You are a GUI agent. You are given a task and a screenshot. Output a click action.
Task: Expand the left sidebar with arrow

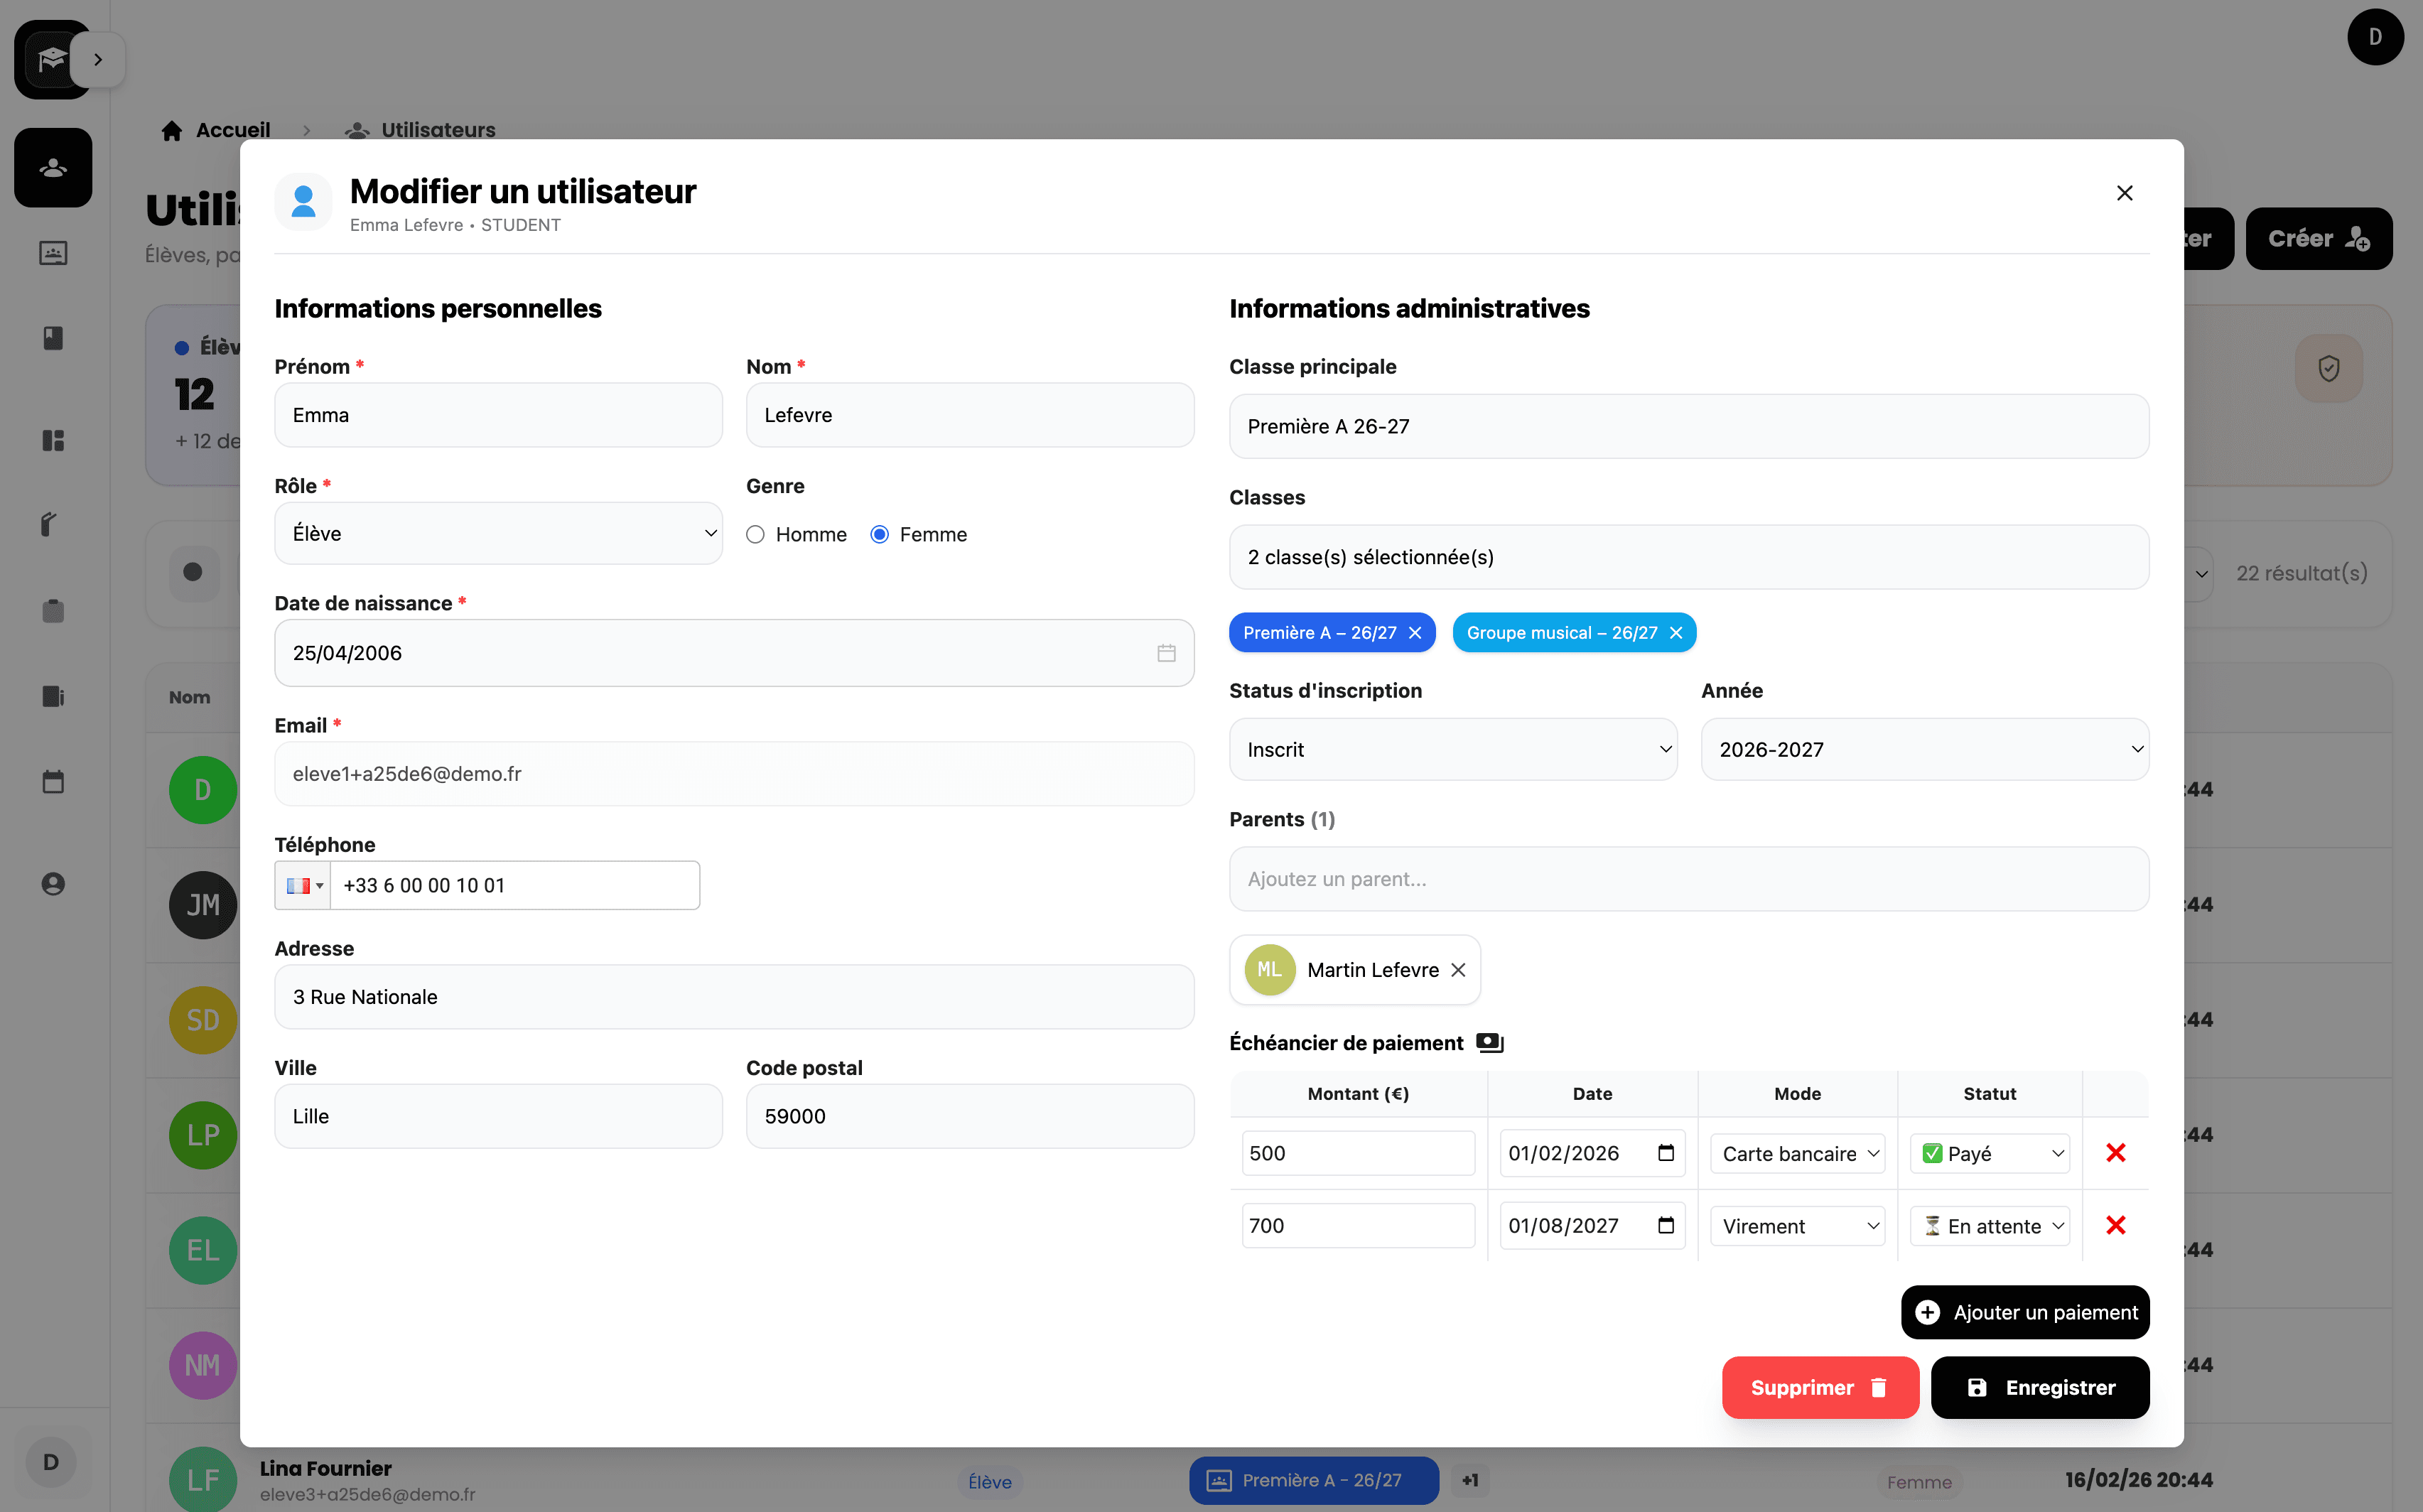(98, 60)
